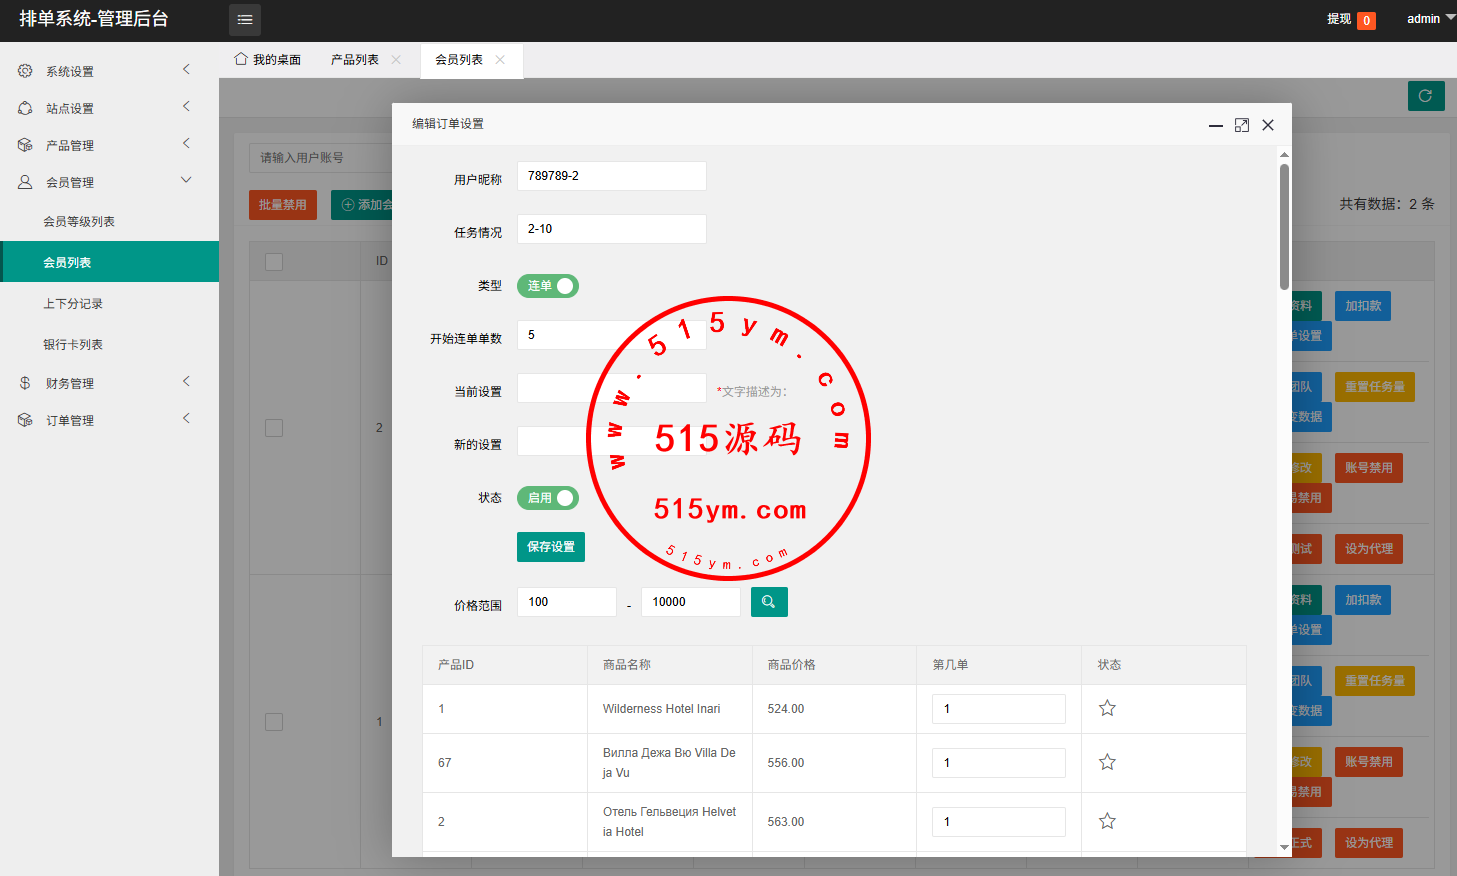This screenshot has height=876, width=1457.
Task: Maximize the edit order settings dialog
Action: (1242, 125)
